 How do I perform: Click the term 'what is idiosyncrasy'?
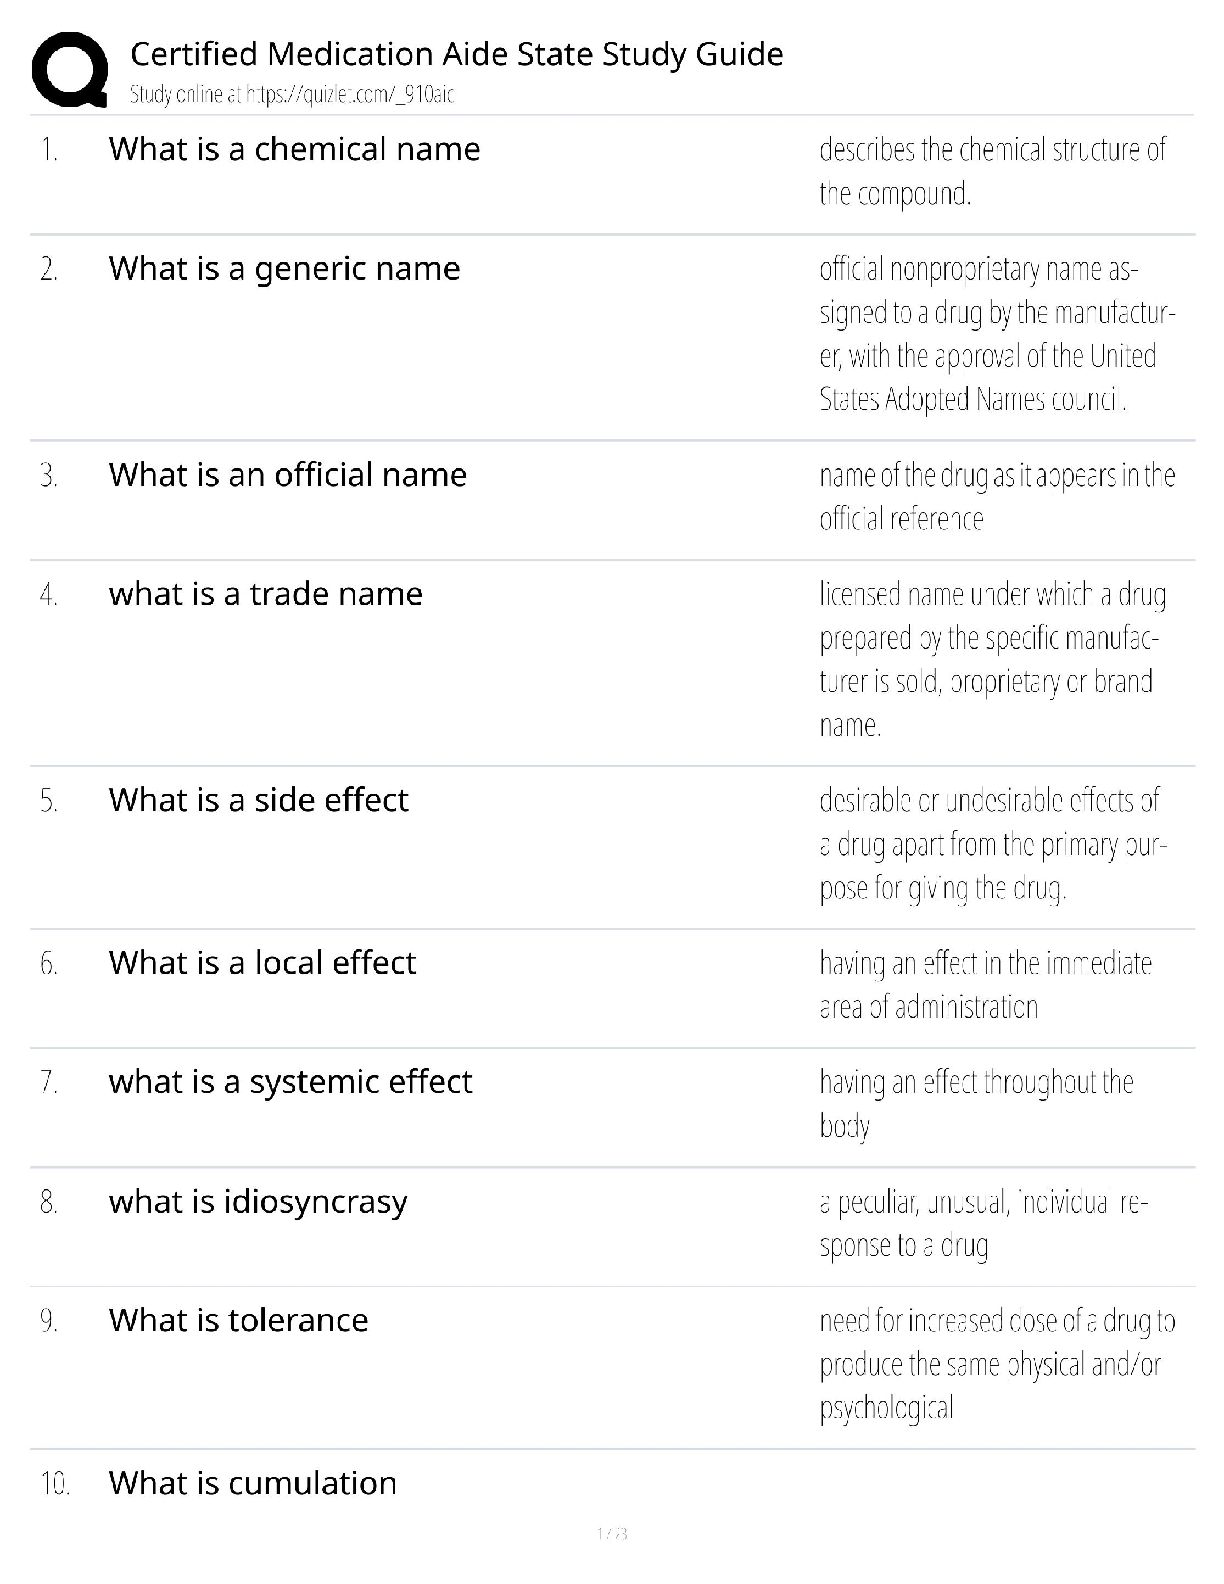[258, 1201]
